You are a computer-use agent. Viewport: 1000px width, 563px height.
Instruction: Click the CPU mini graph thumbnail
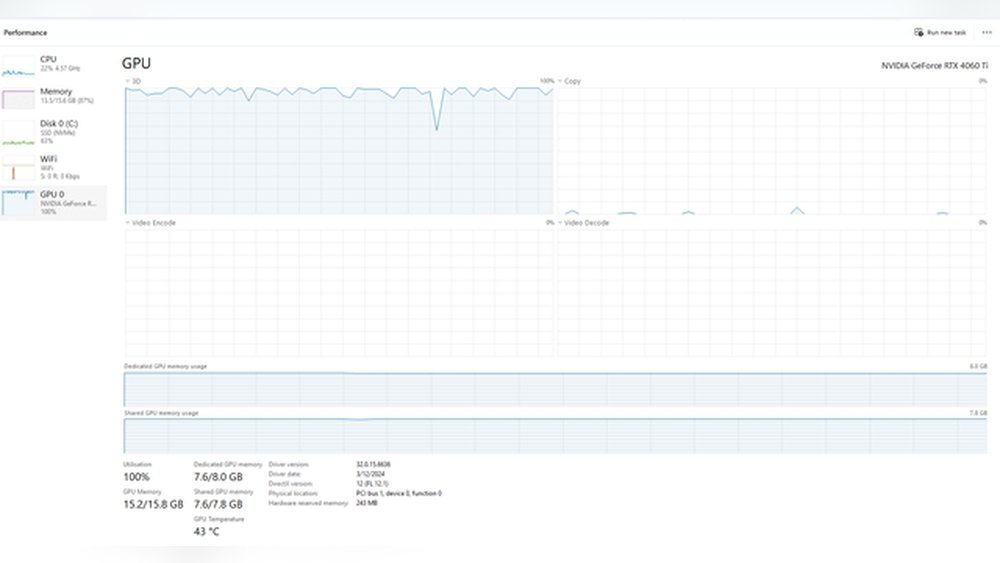(18, 67)
